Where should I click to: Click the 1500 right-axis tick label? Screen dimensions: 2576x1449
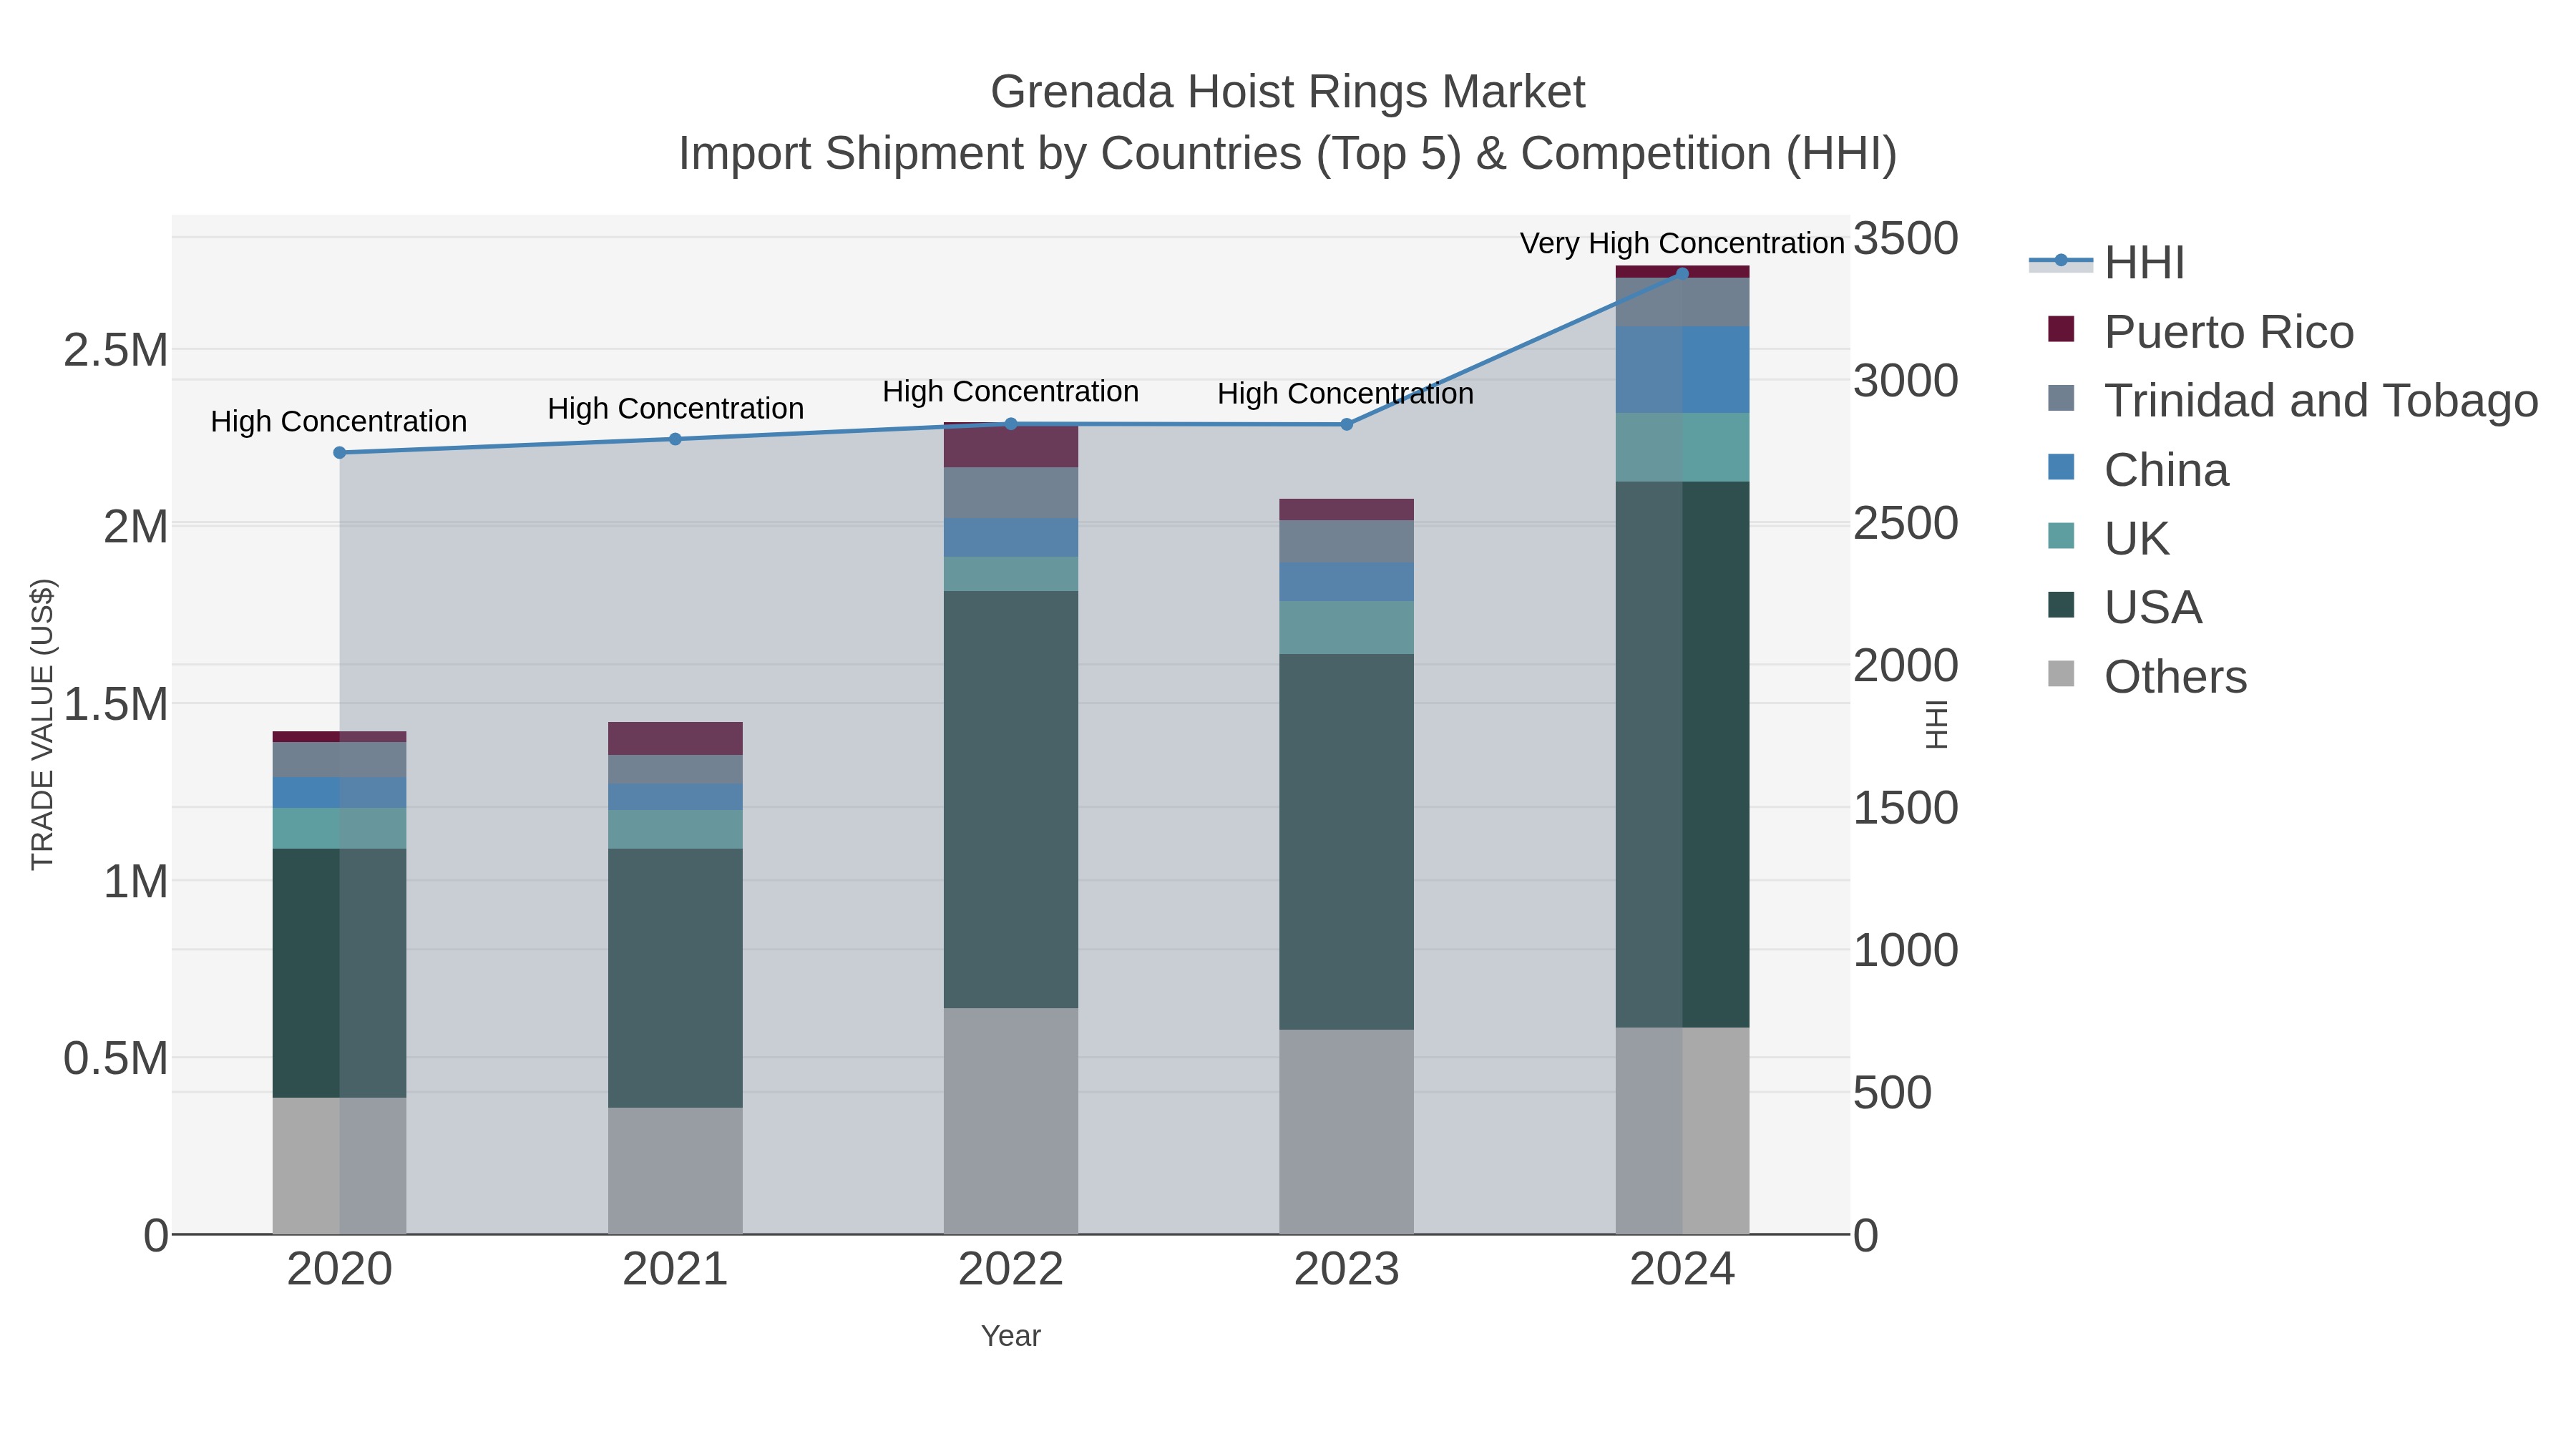[x=1906, y=808]
